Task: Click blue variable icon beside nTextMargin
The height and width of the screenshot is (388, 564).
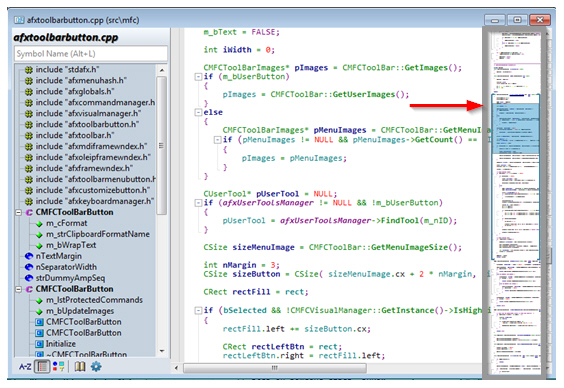Action: pyautogui.click(x=29, y=256)
